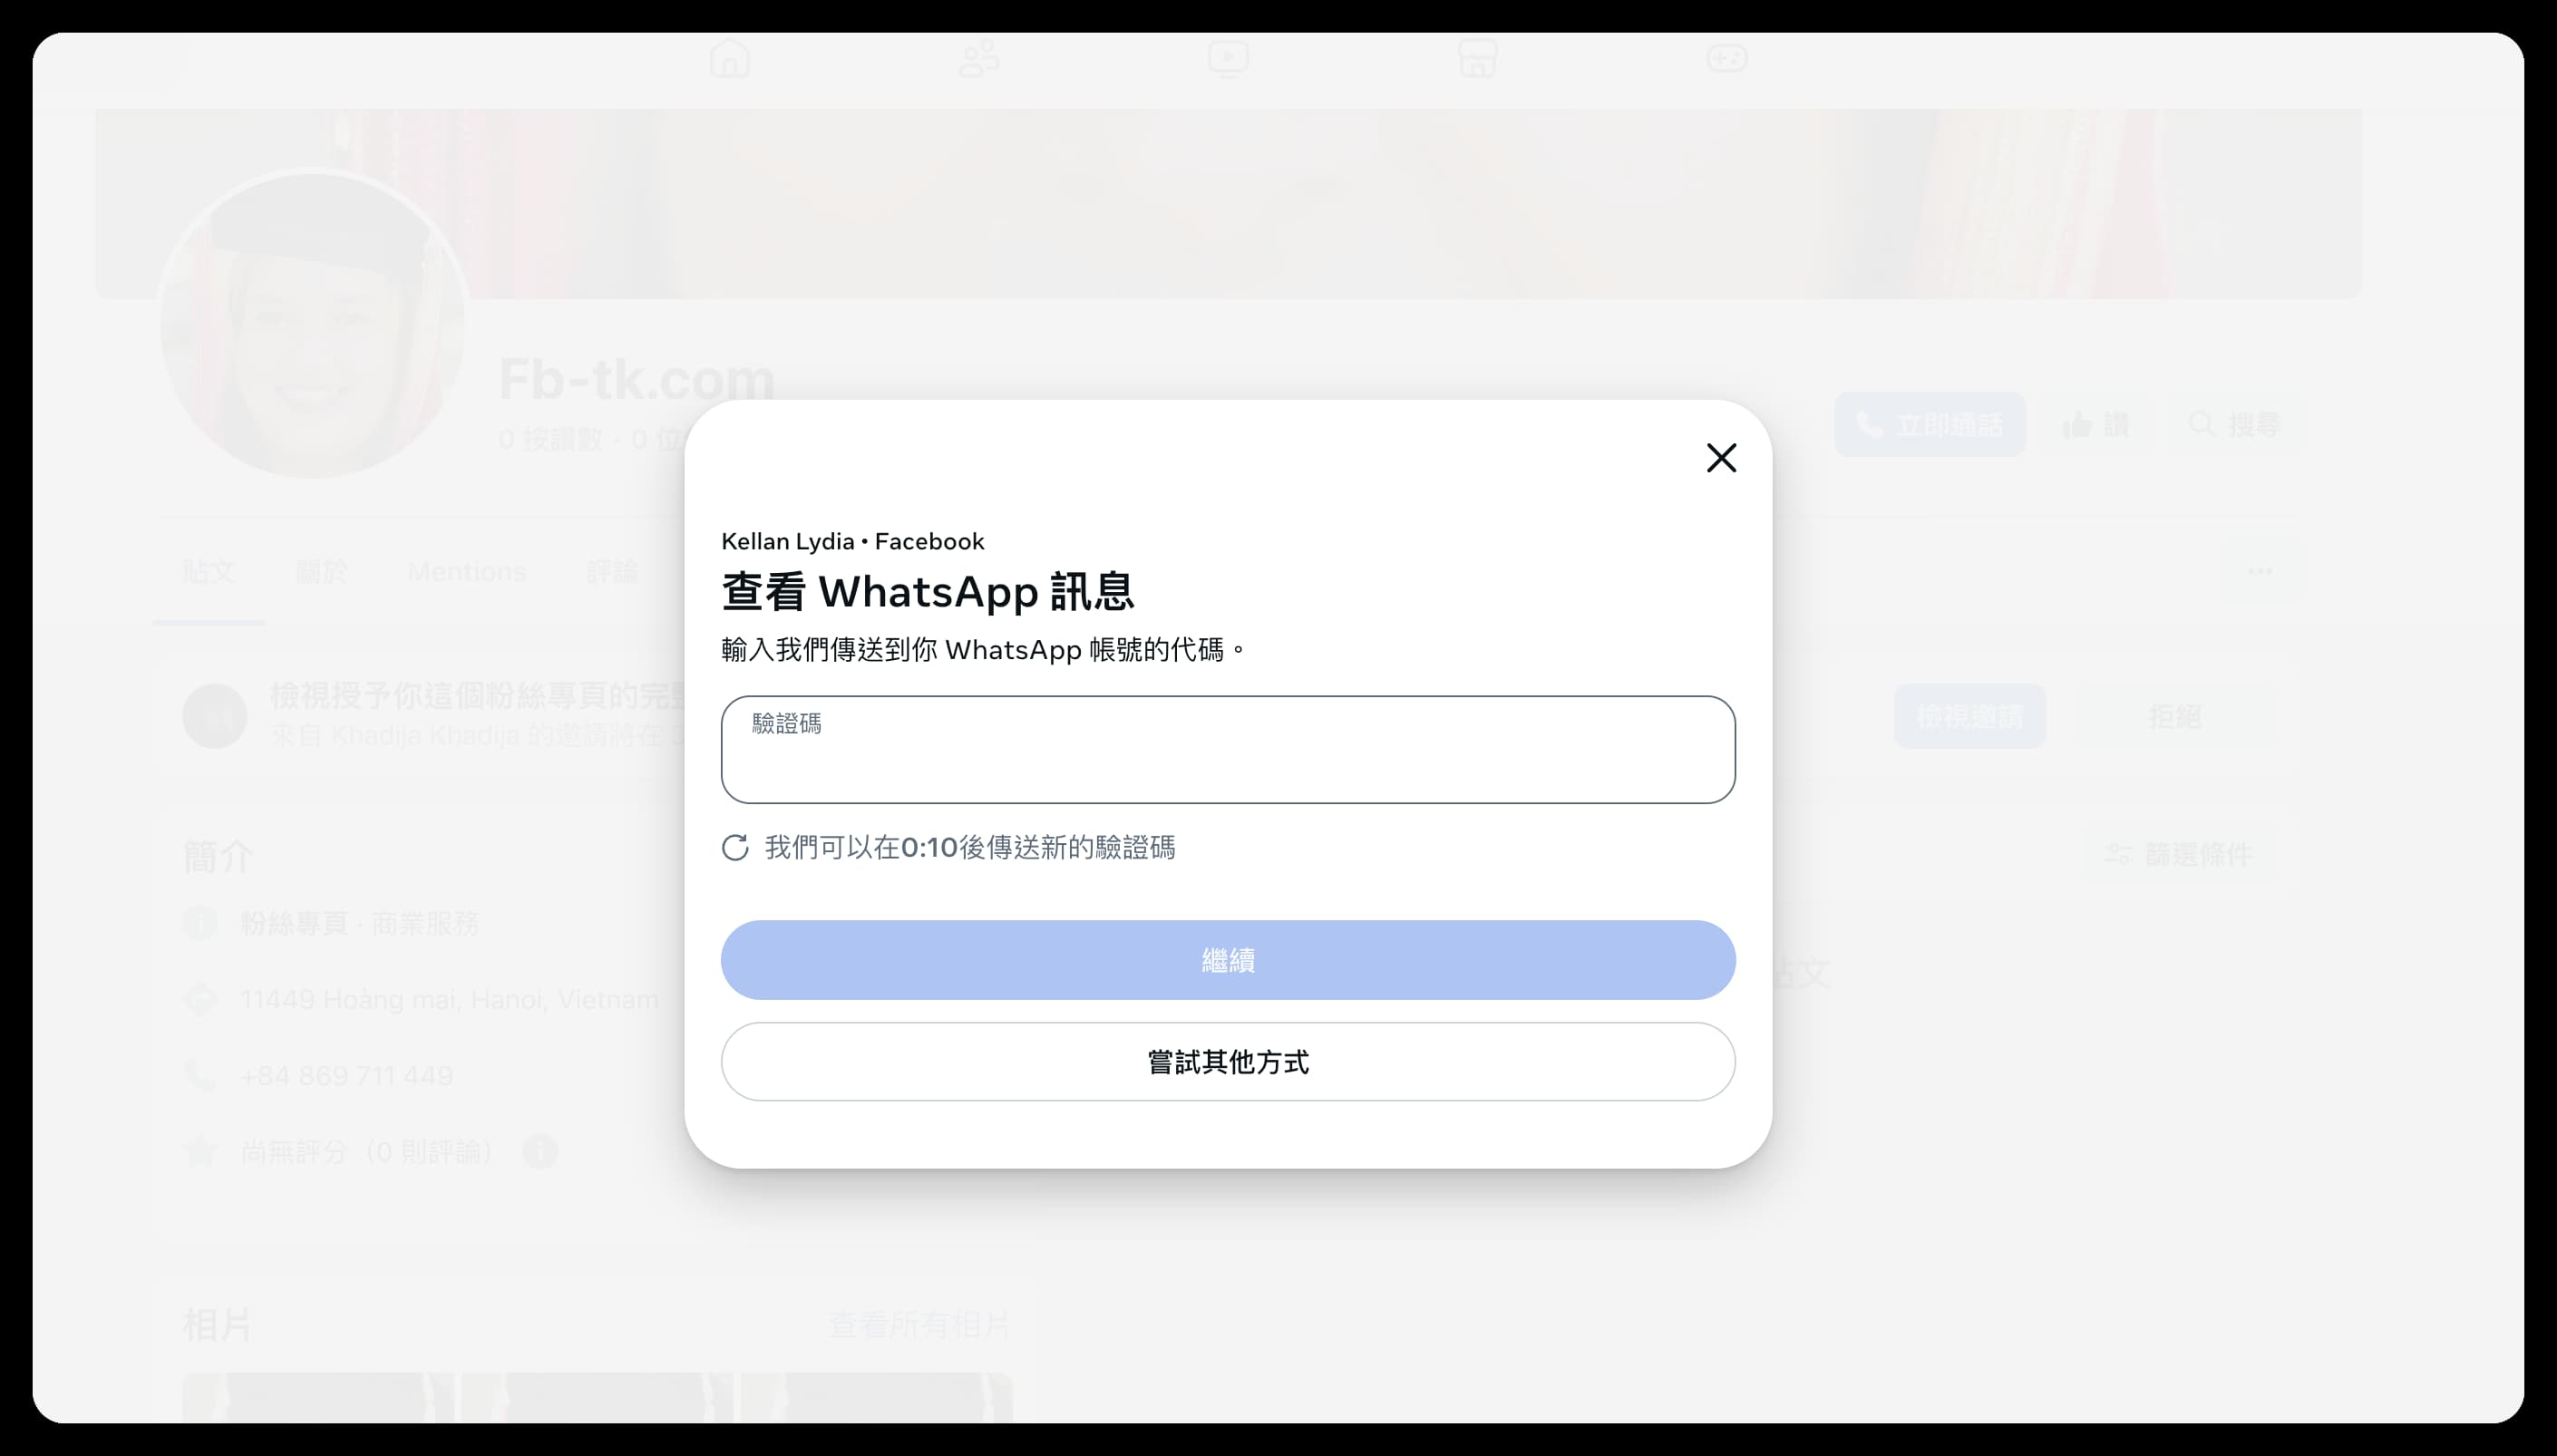Click the Fb-tk.com page name
The height and width of the screenshot is (1456, 2557).
(636, 380)
